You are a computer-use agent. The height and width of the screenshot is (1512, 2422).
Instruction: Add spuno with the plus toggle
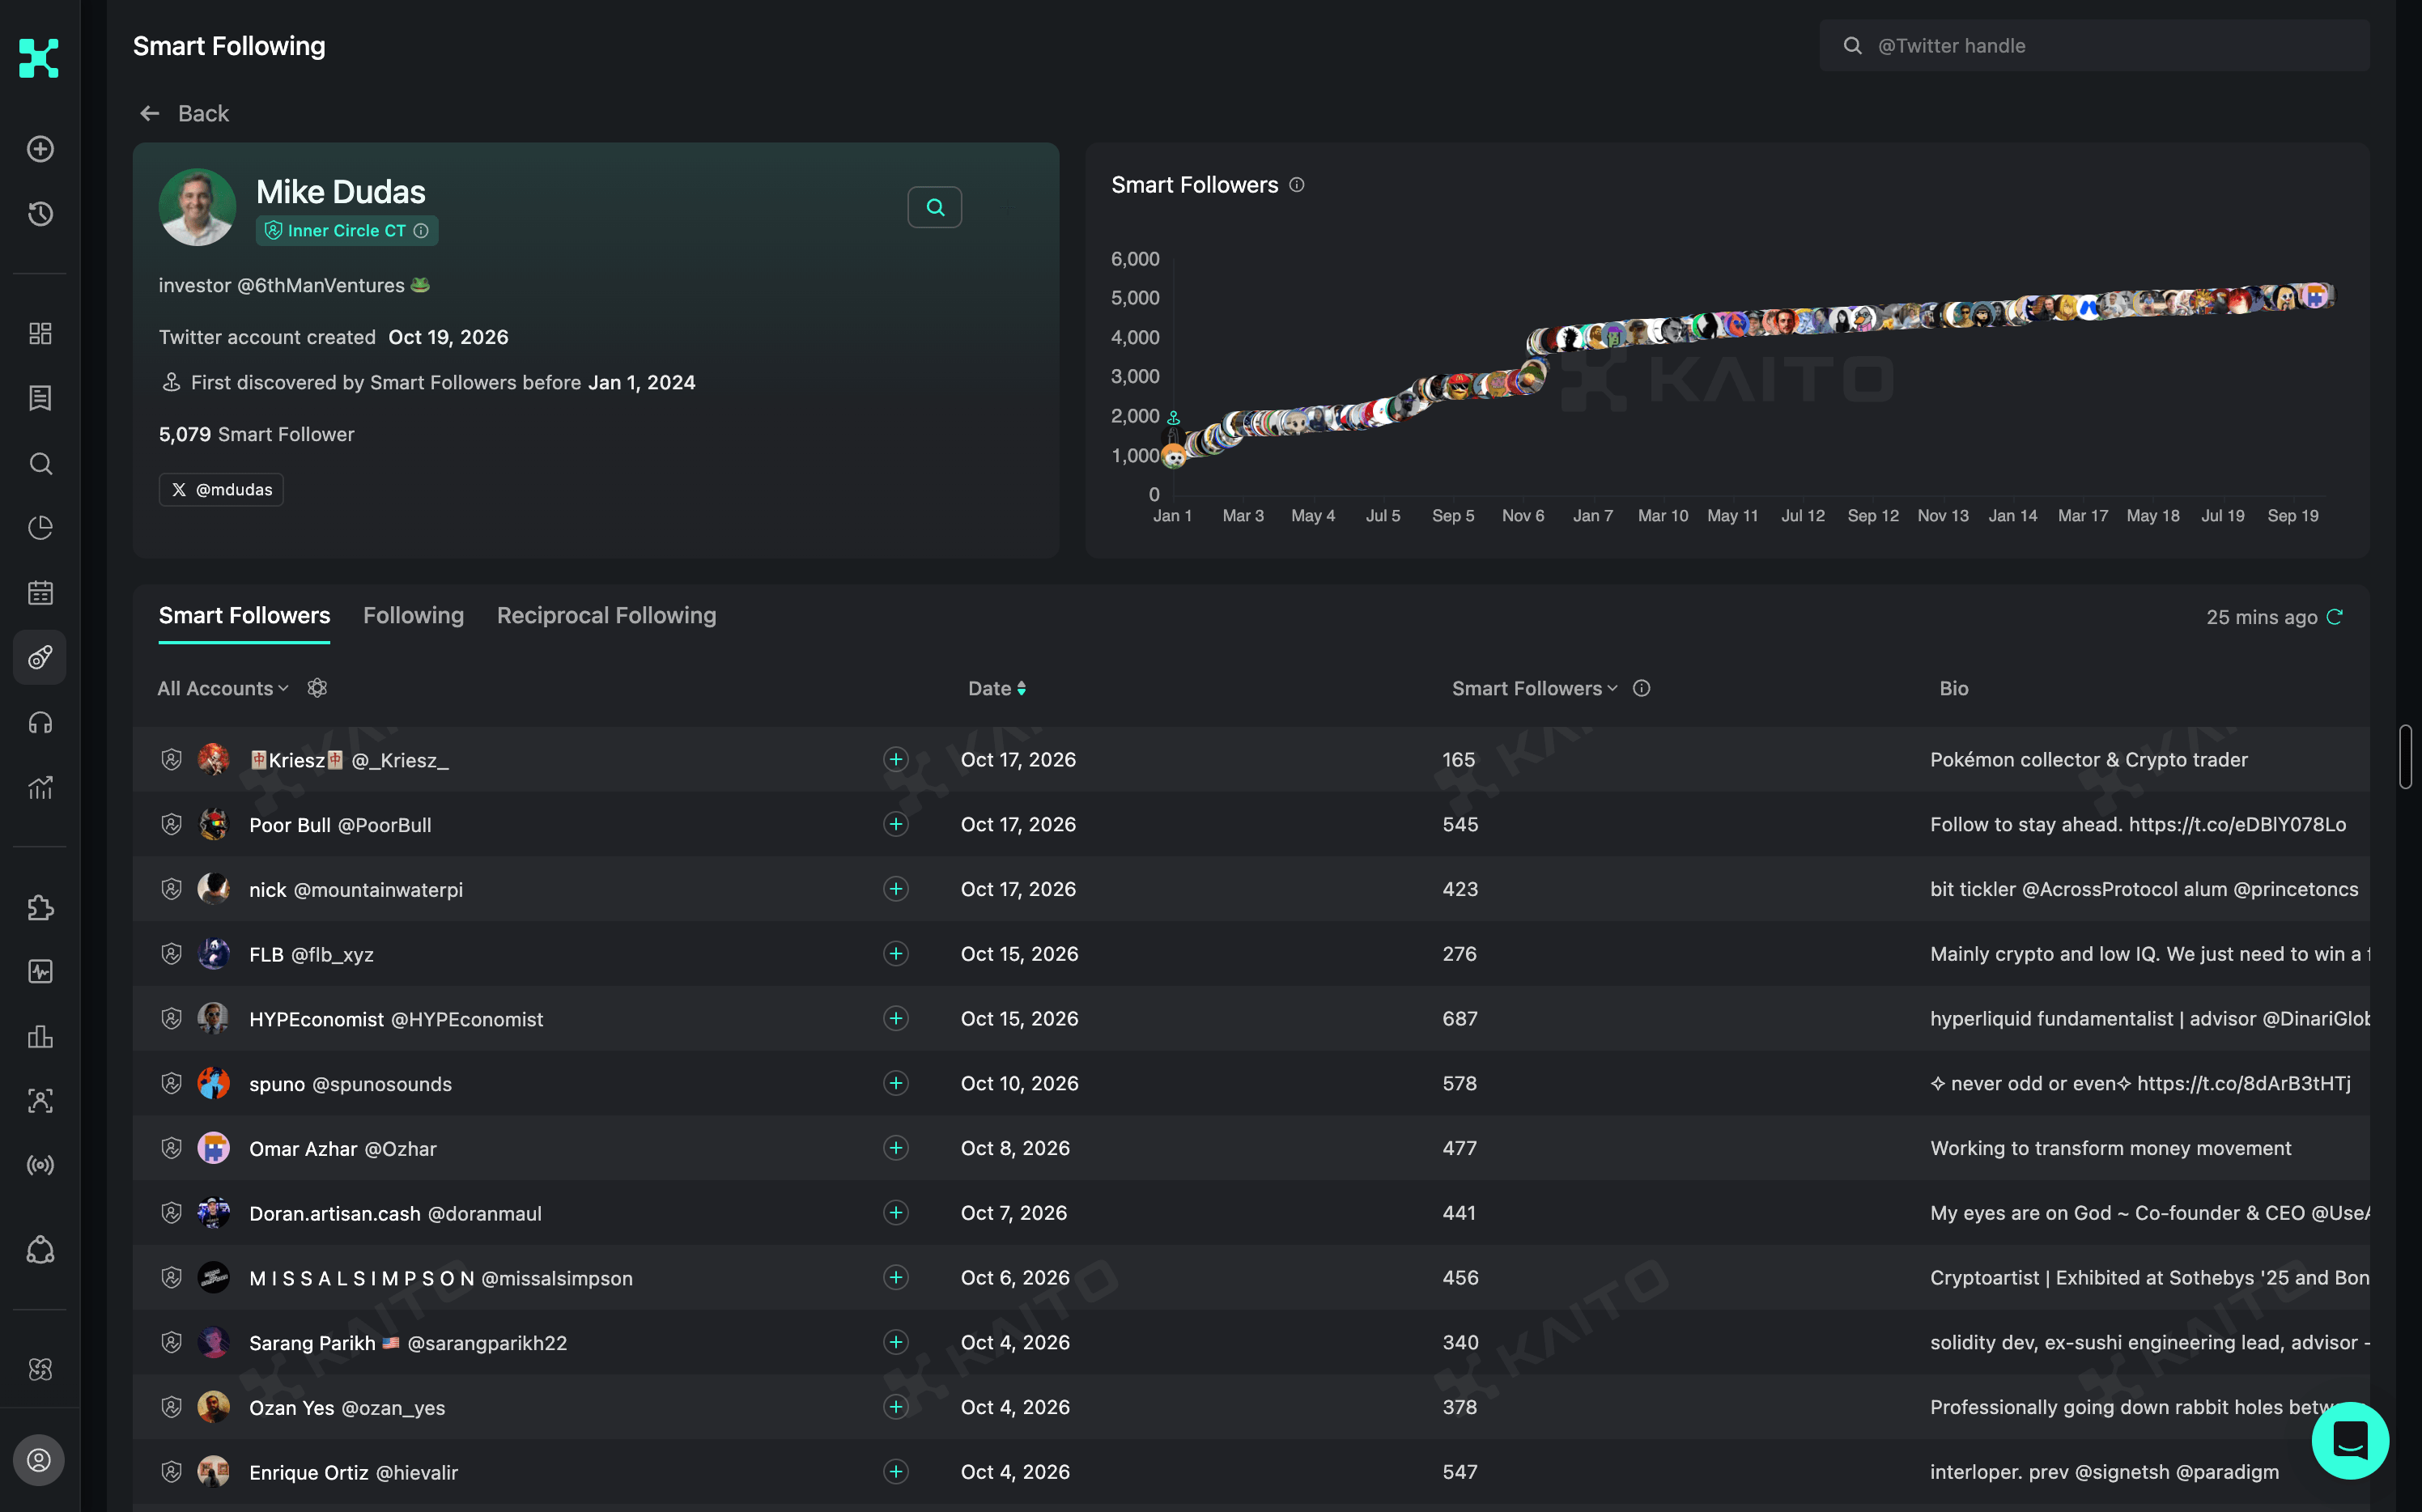tap(896, 1083)
